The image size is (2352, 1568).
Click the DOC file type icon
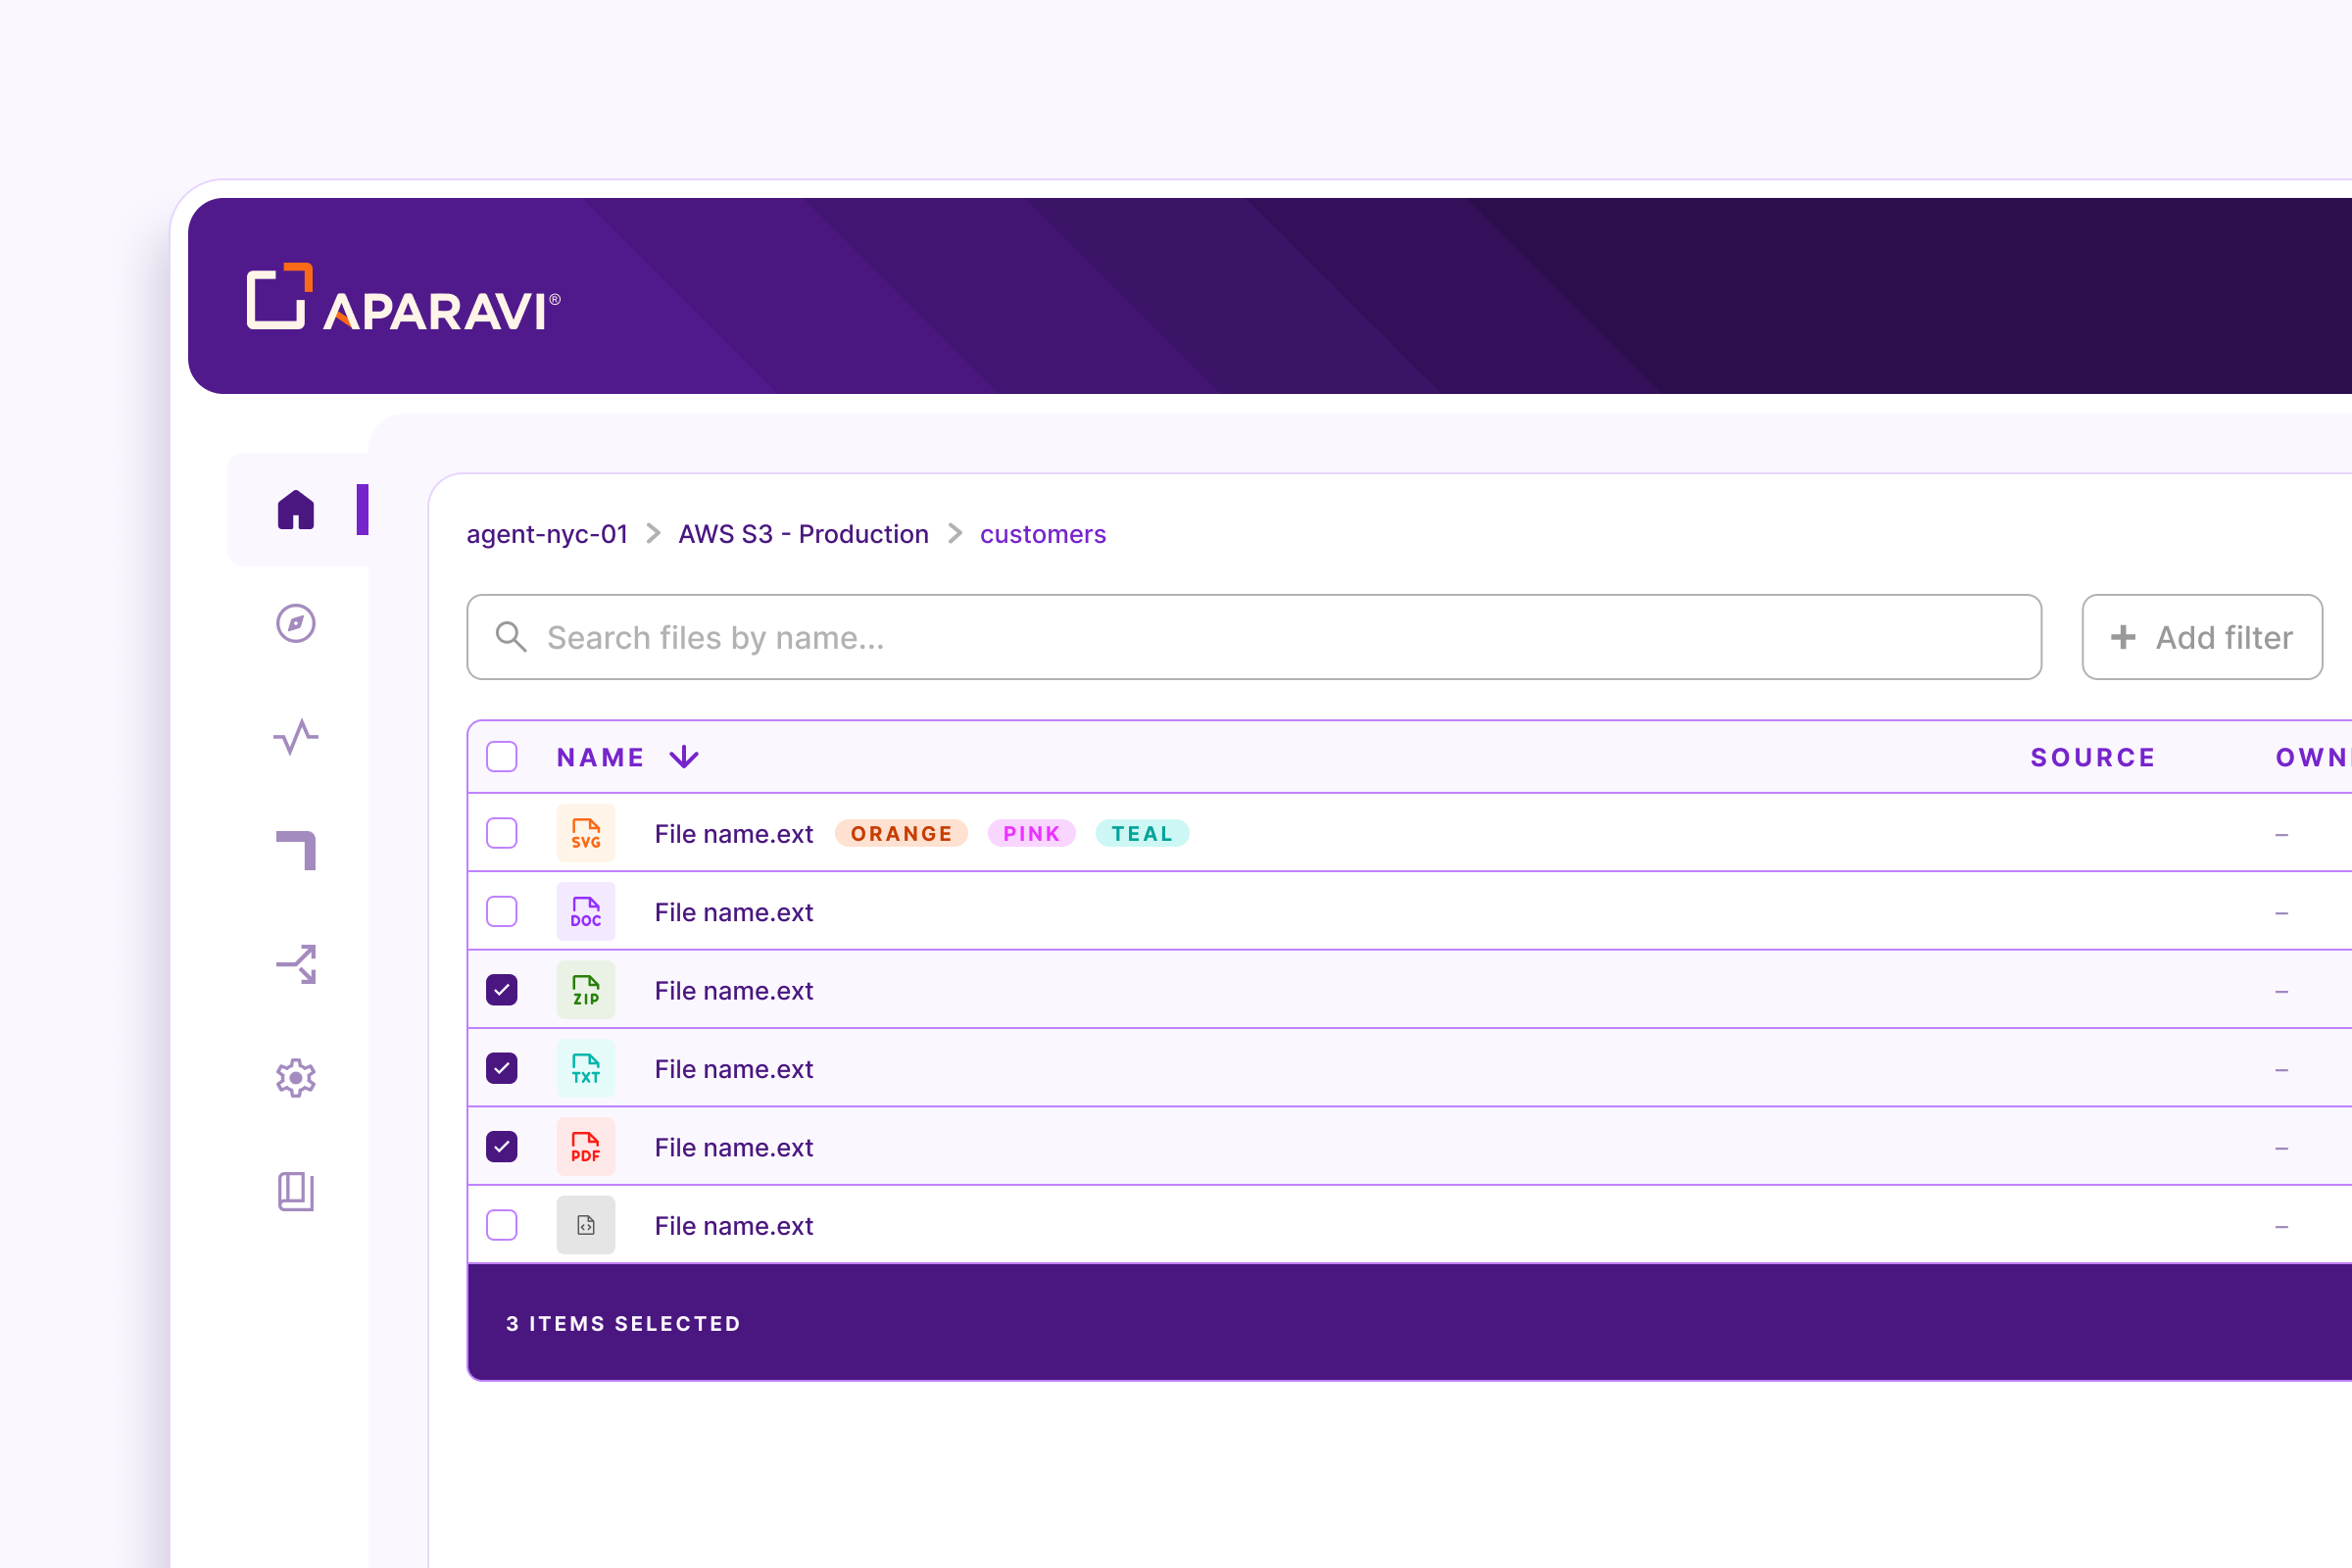point(586,912)
